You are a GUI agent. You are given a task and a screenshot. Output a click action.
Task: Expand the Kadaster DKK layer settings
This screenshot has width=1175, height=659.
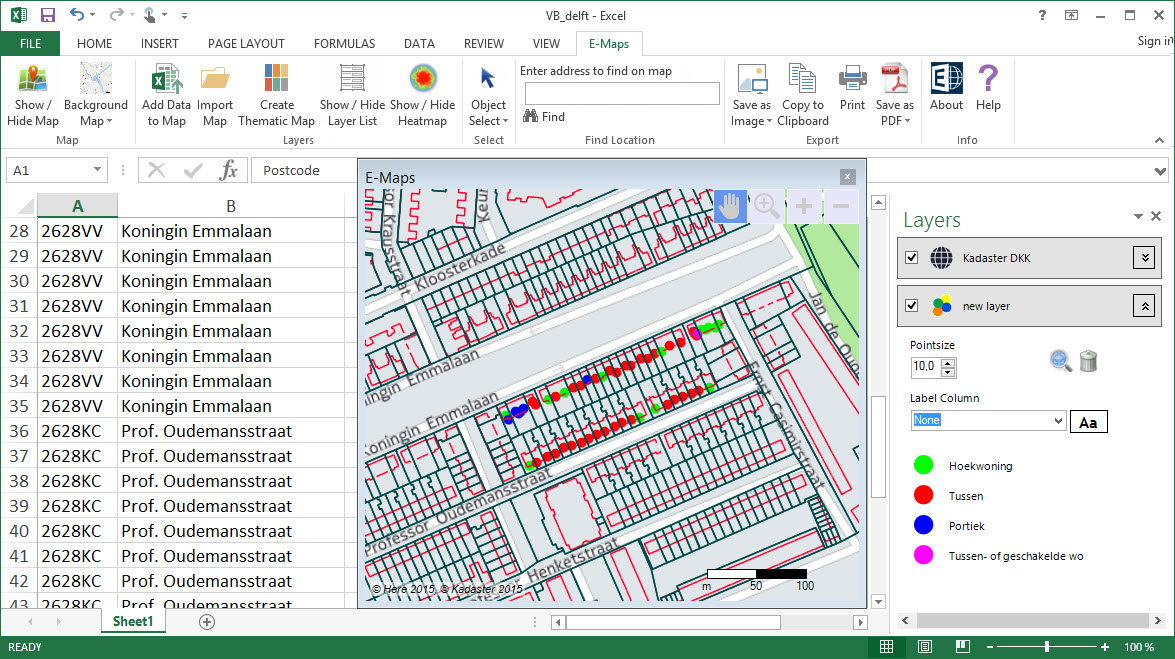pos(1144,258)
